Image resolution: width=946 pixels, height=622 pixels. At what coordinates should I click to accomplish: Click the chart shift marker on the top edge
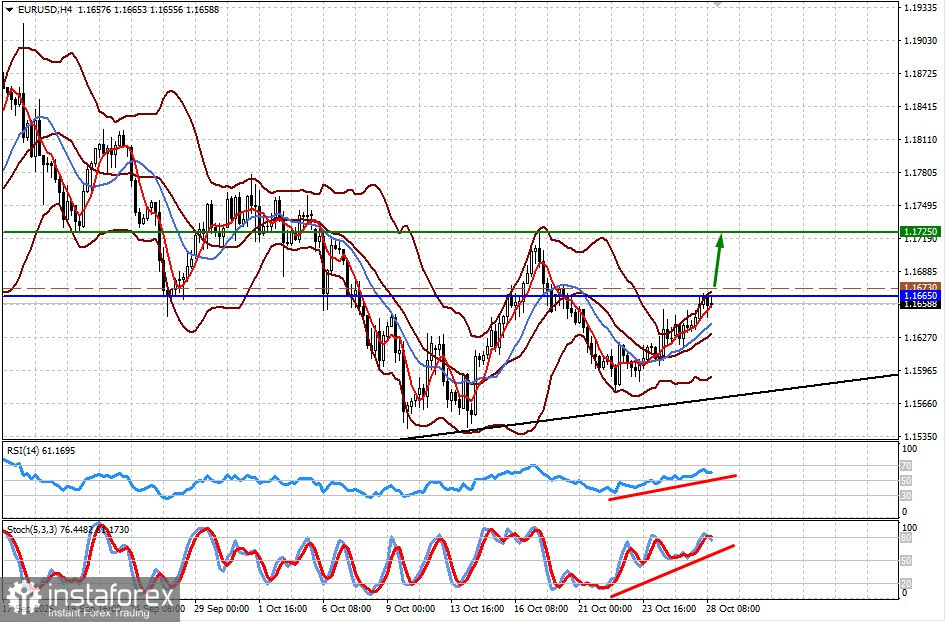click(716, 4)
